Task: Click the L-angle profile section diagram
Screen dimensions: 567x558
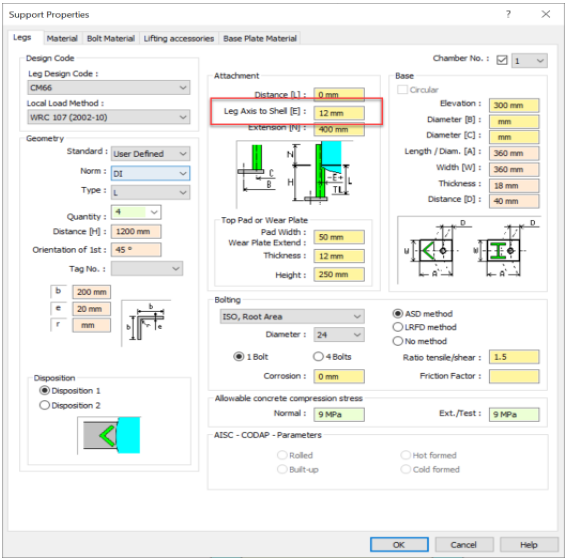Action: point(146,323)
